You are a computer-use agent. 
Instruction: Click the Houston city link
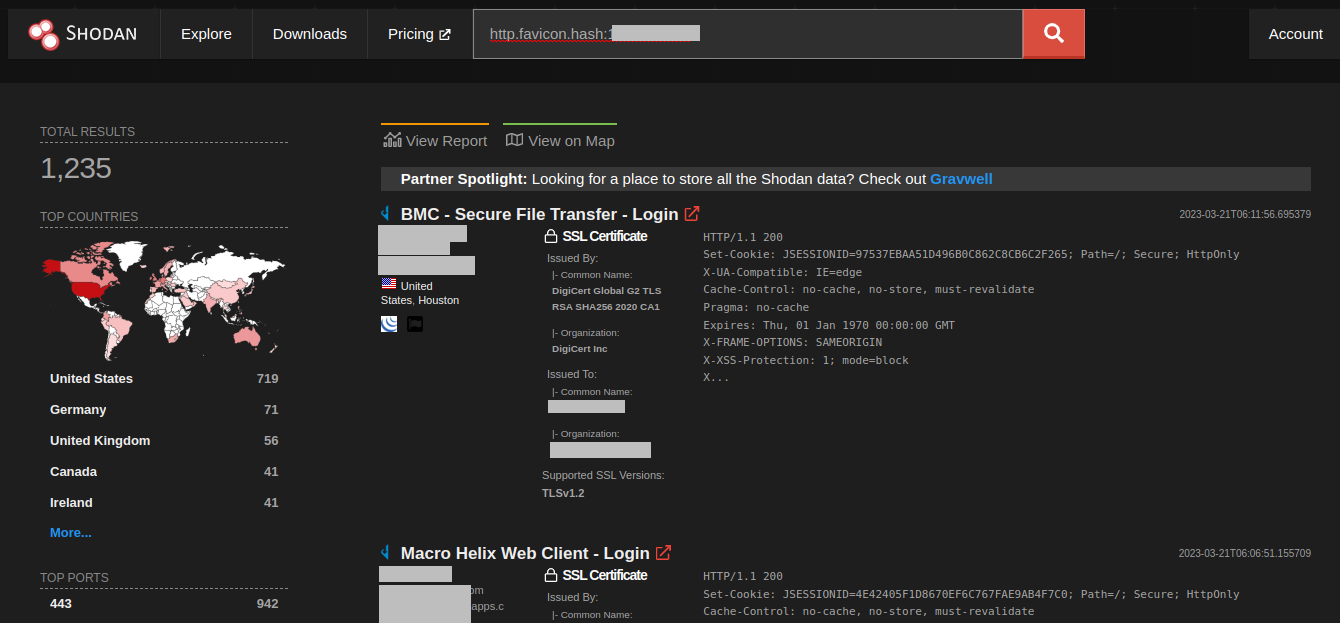pyautogui.click(x=439, y=300)
